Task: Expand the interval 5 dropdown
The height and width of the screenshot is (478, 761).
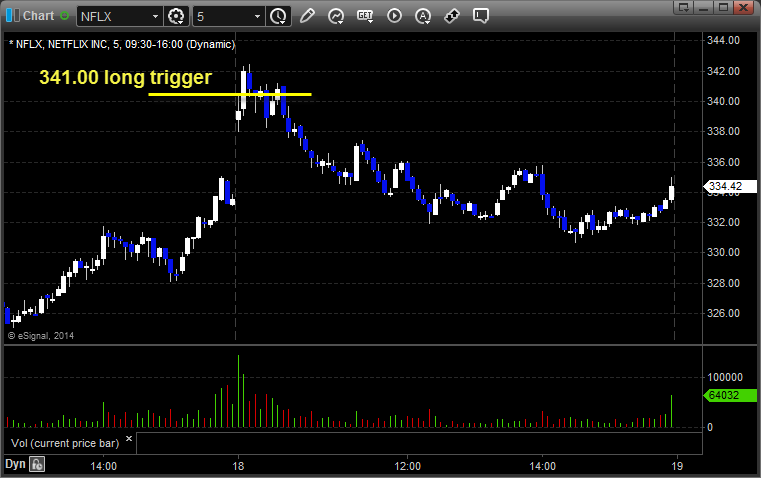Action: (x=258, y=16)
